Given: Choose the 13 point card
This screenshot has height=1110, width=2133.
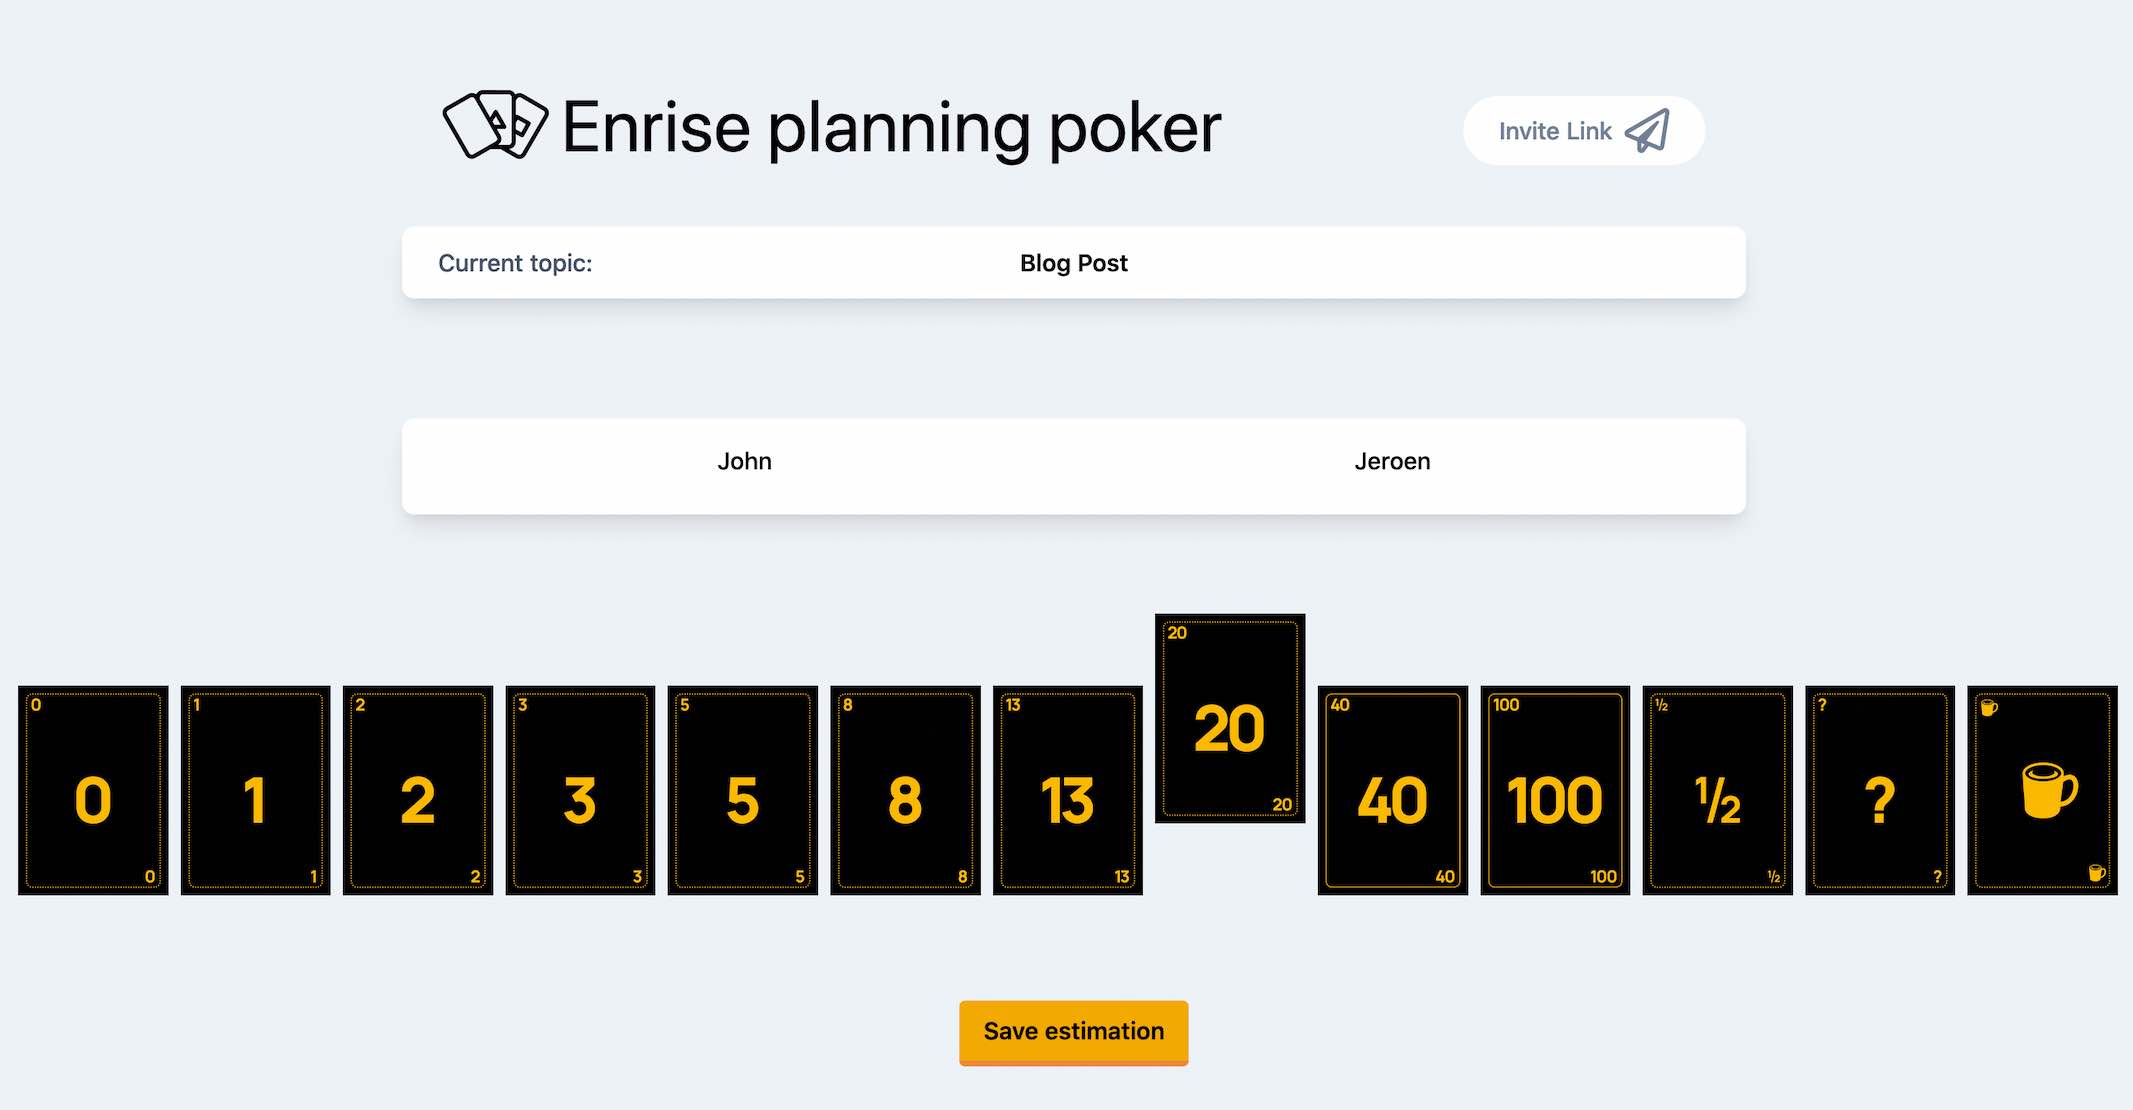Looking at the screenshot, I should click(1068, 790).
